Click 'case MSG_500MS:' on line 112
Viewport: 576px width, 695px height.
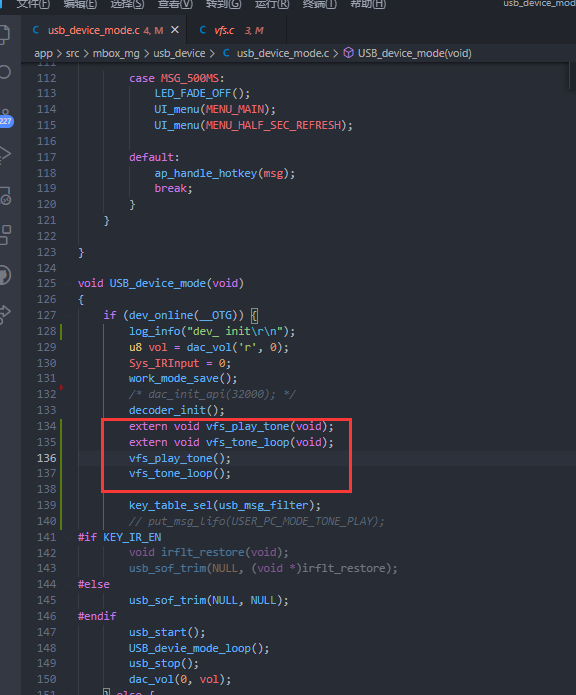point(177,78)
